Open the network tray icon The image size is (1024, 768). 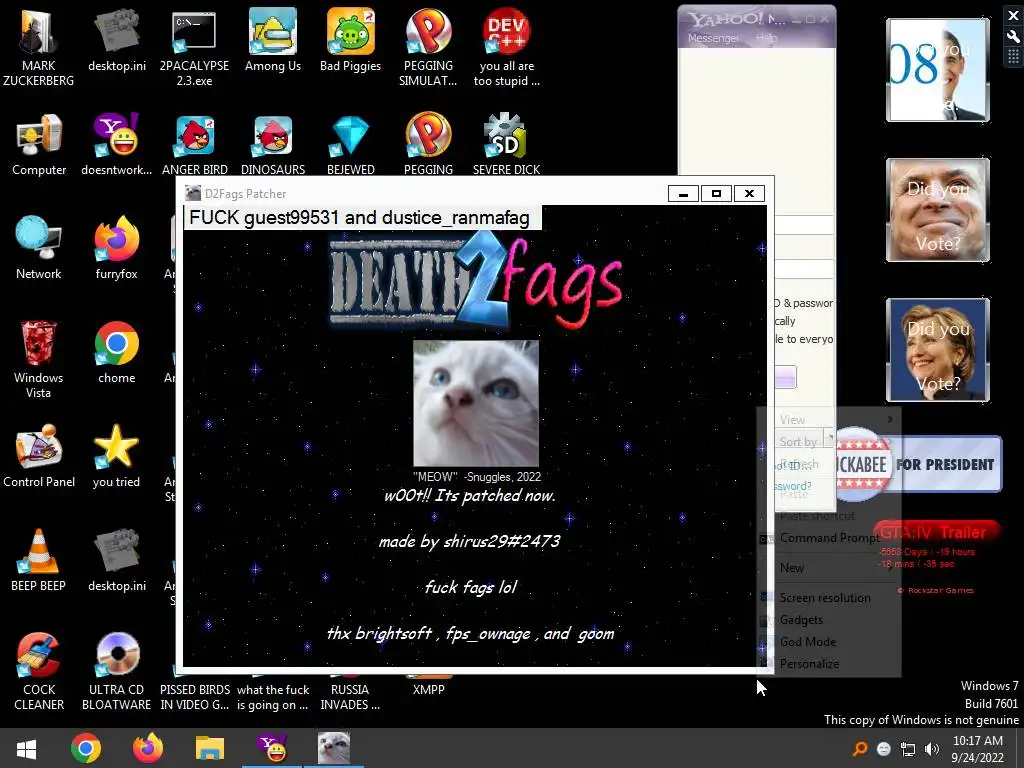908,749
